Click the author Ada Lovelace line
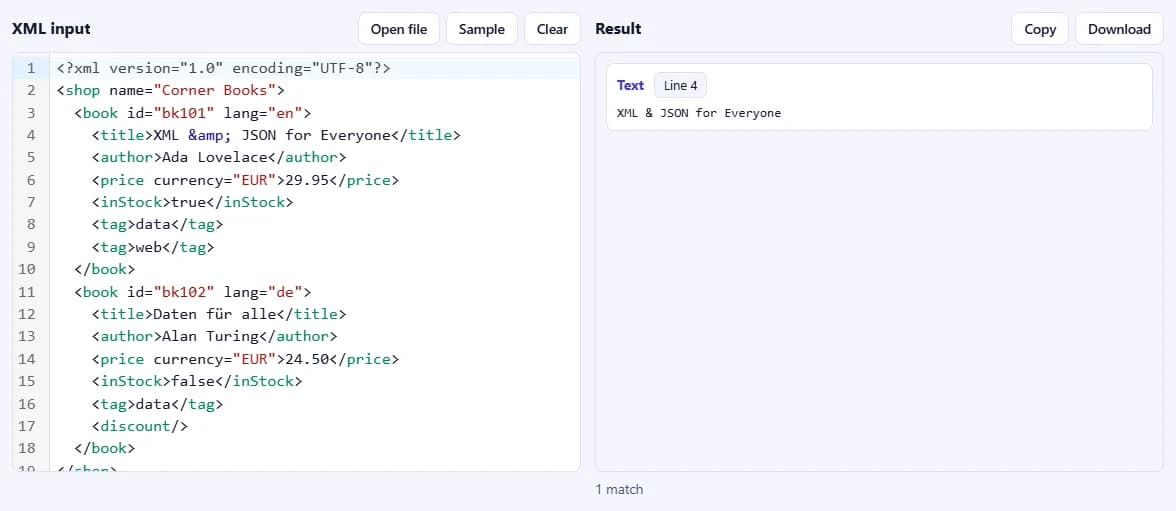 [219, 158]
